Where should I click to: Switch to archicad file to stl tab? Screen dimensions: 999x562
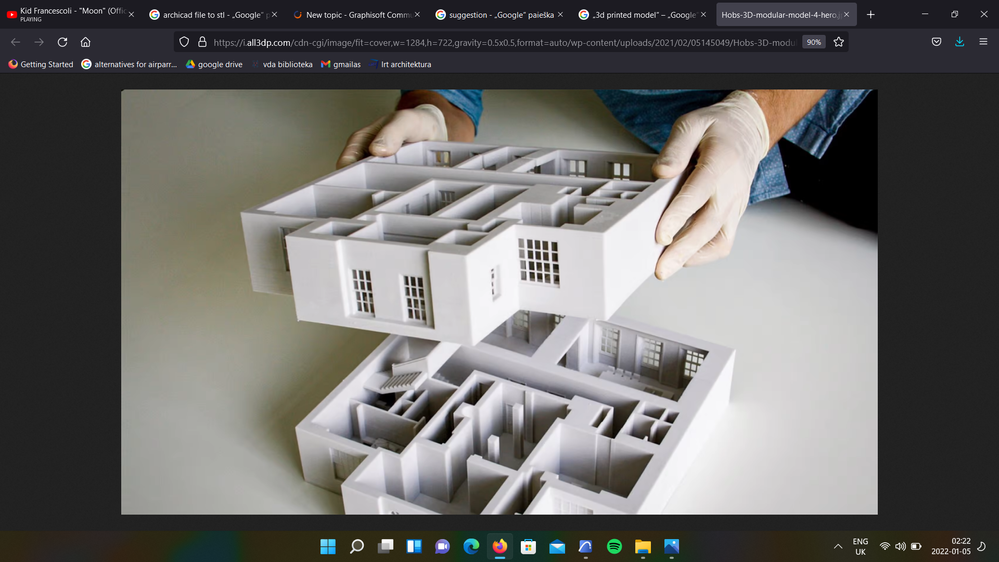click(x=213, y=14)
